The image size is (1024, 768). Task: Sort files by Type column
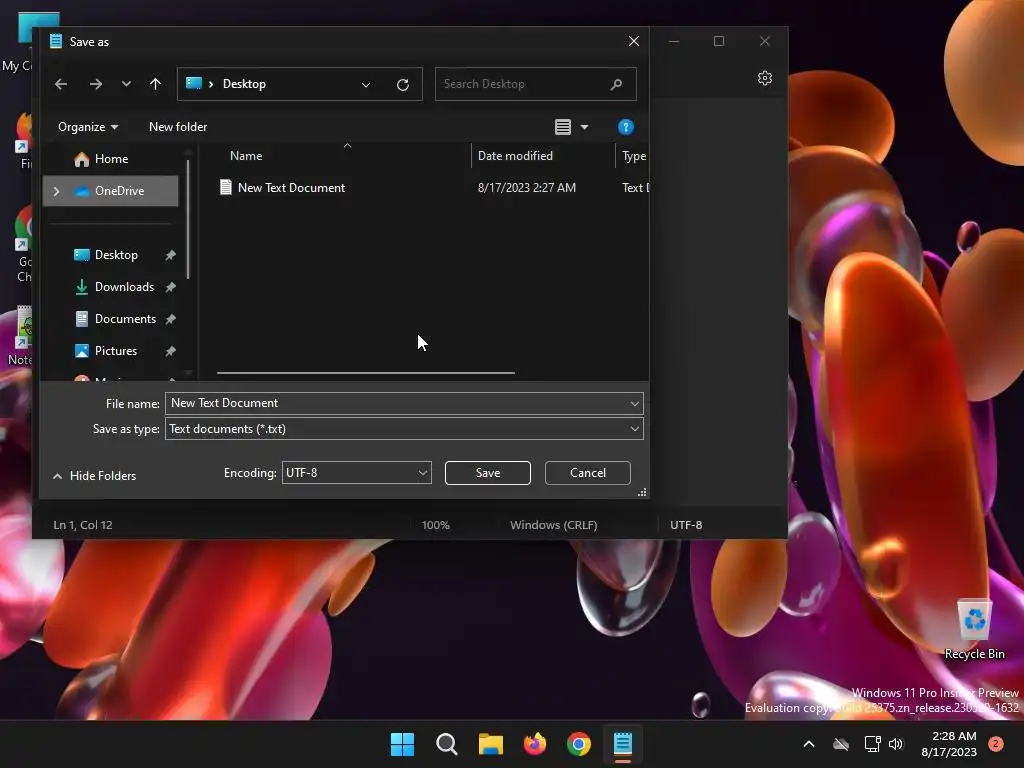click(x=633, y=156)
